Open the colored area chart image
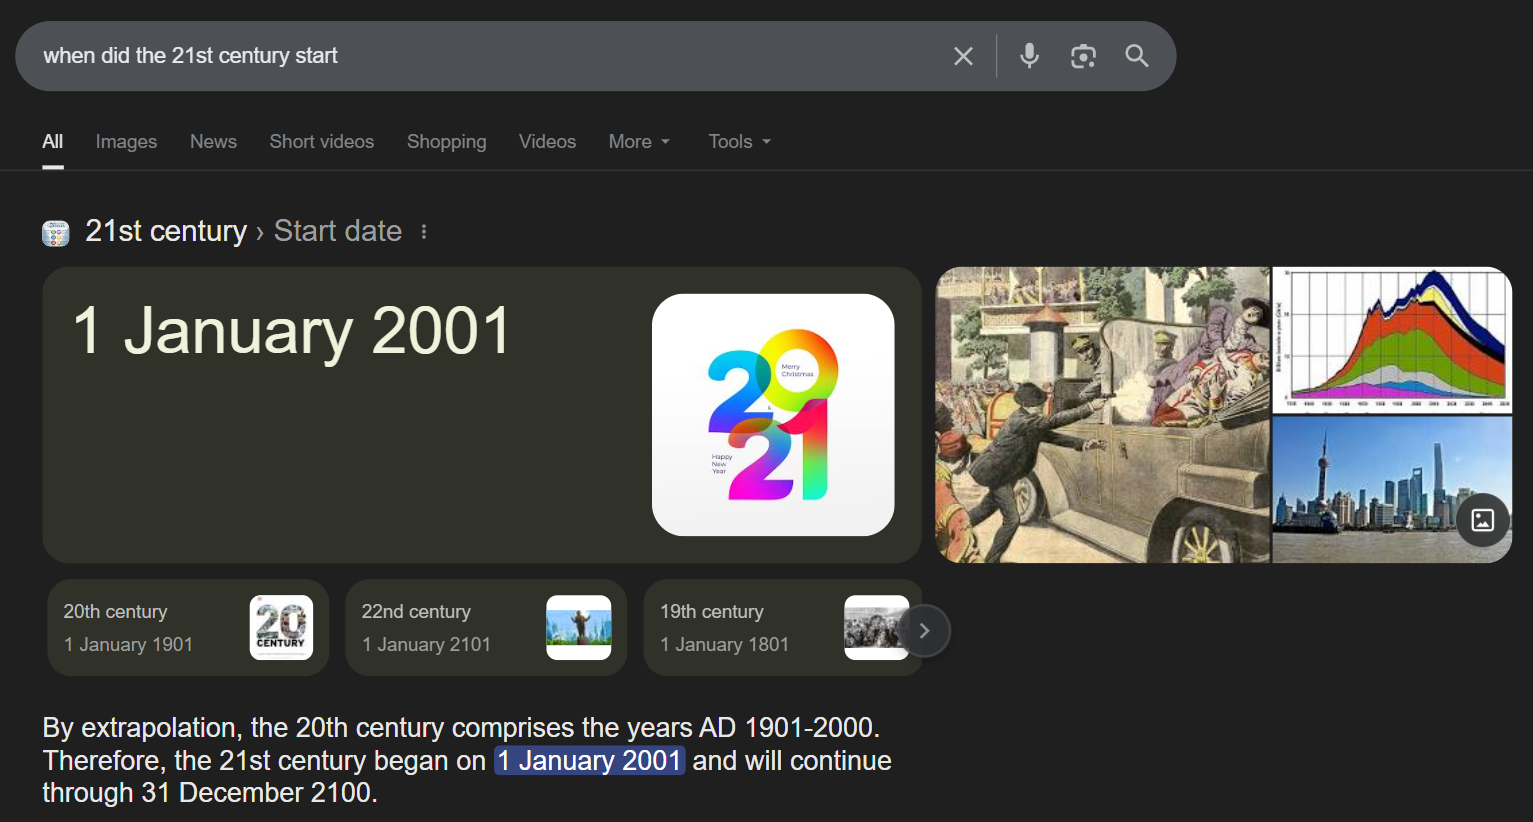Image resolution: width=1533 pixels, height=822 pixels. click(x=1392, y=340)
